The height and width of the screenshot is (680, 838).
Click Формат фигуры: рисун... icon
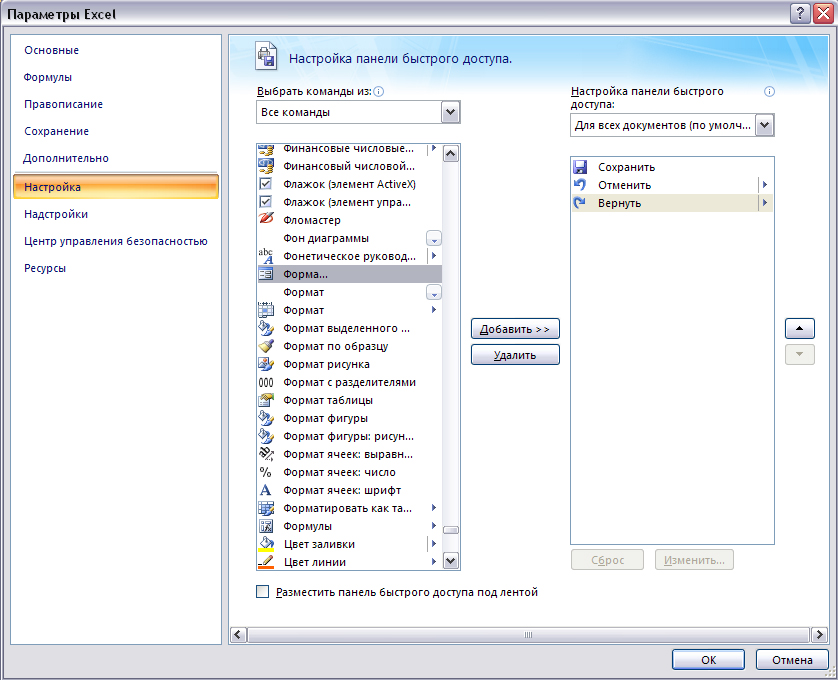click(266, 436)
